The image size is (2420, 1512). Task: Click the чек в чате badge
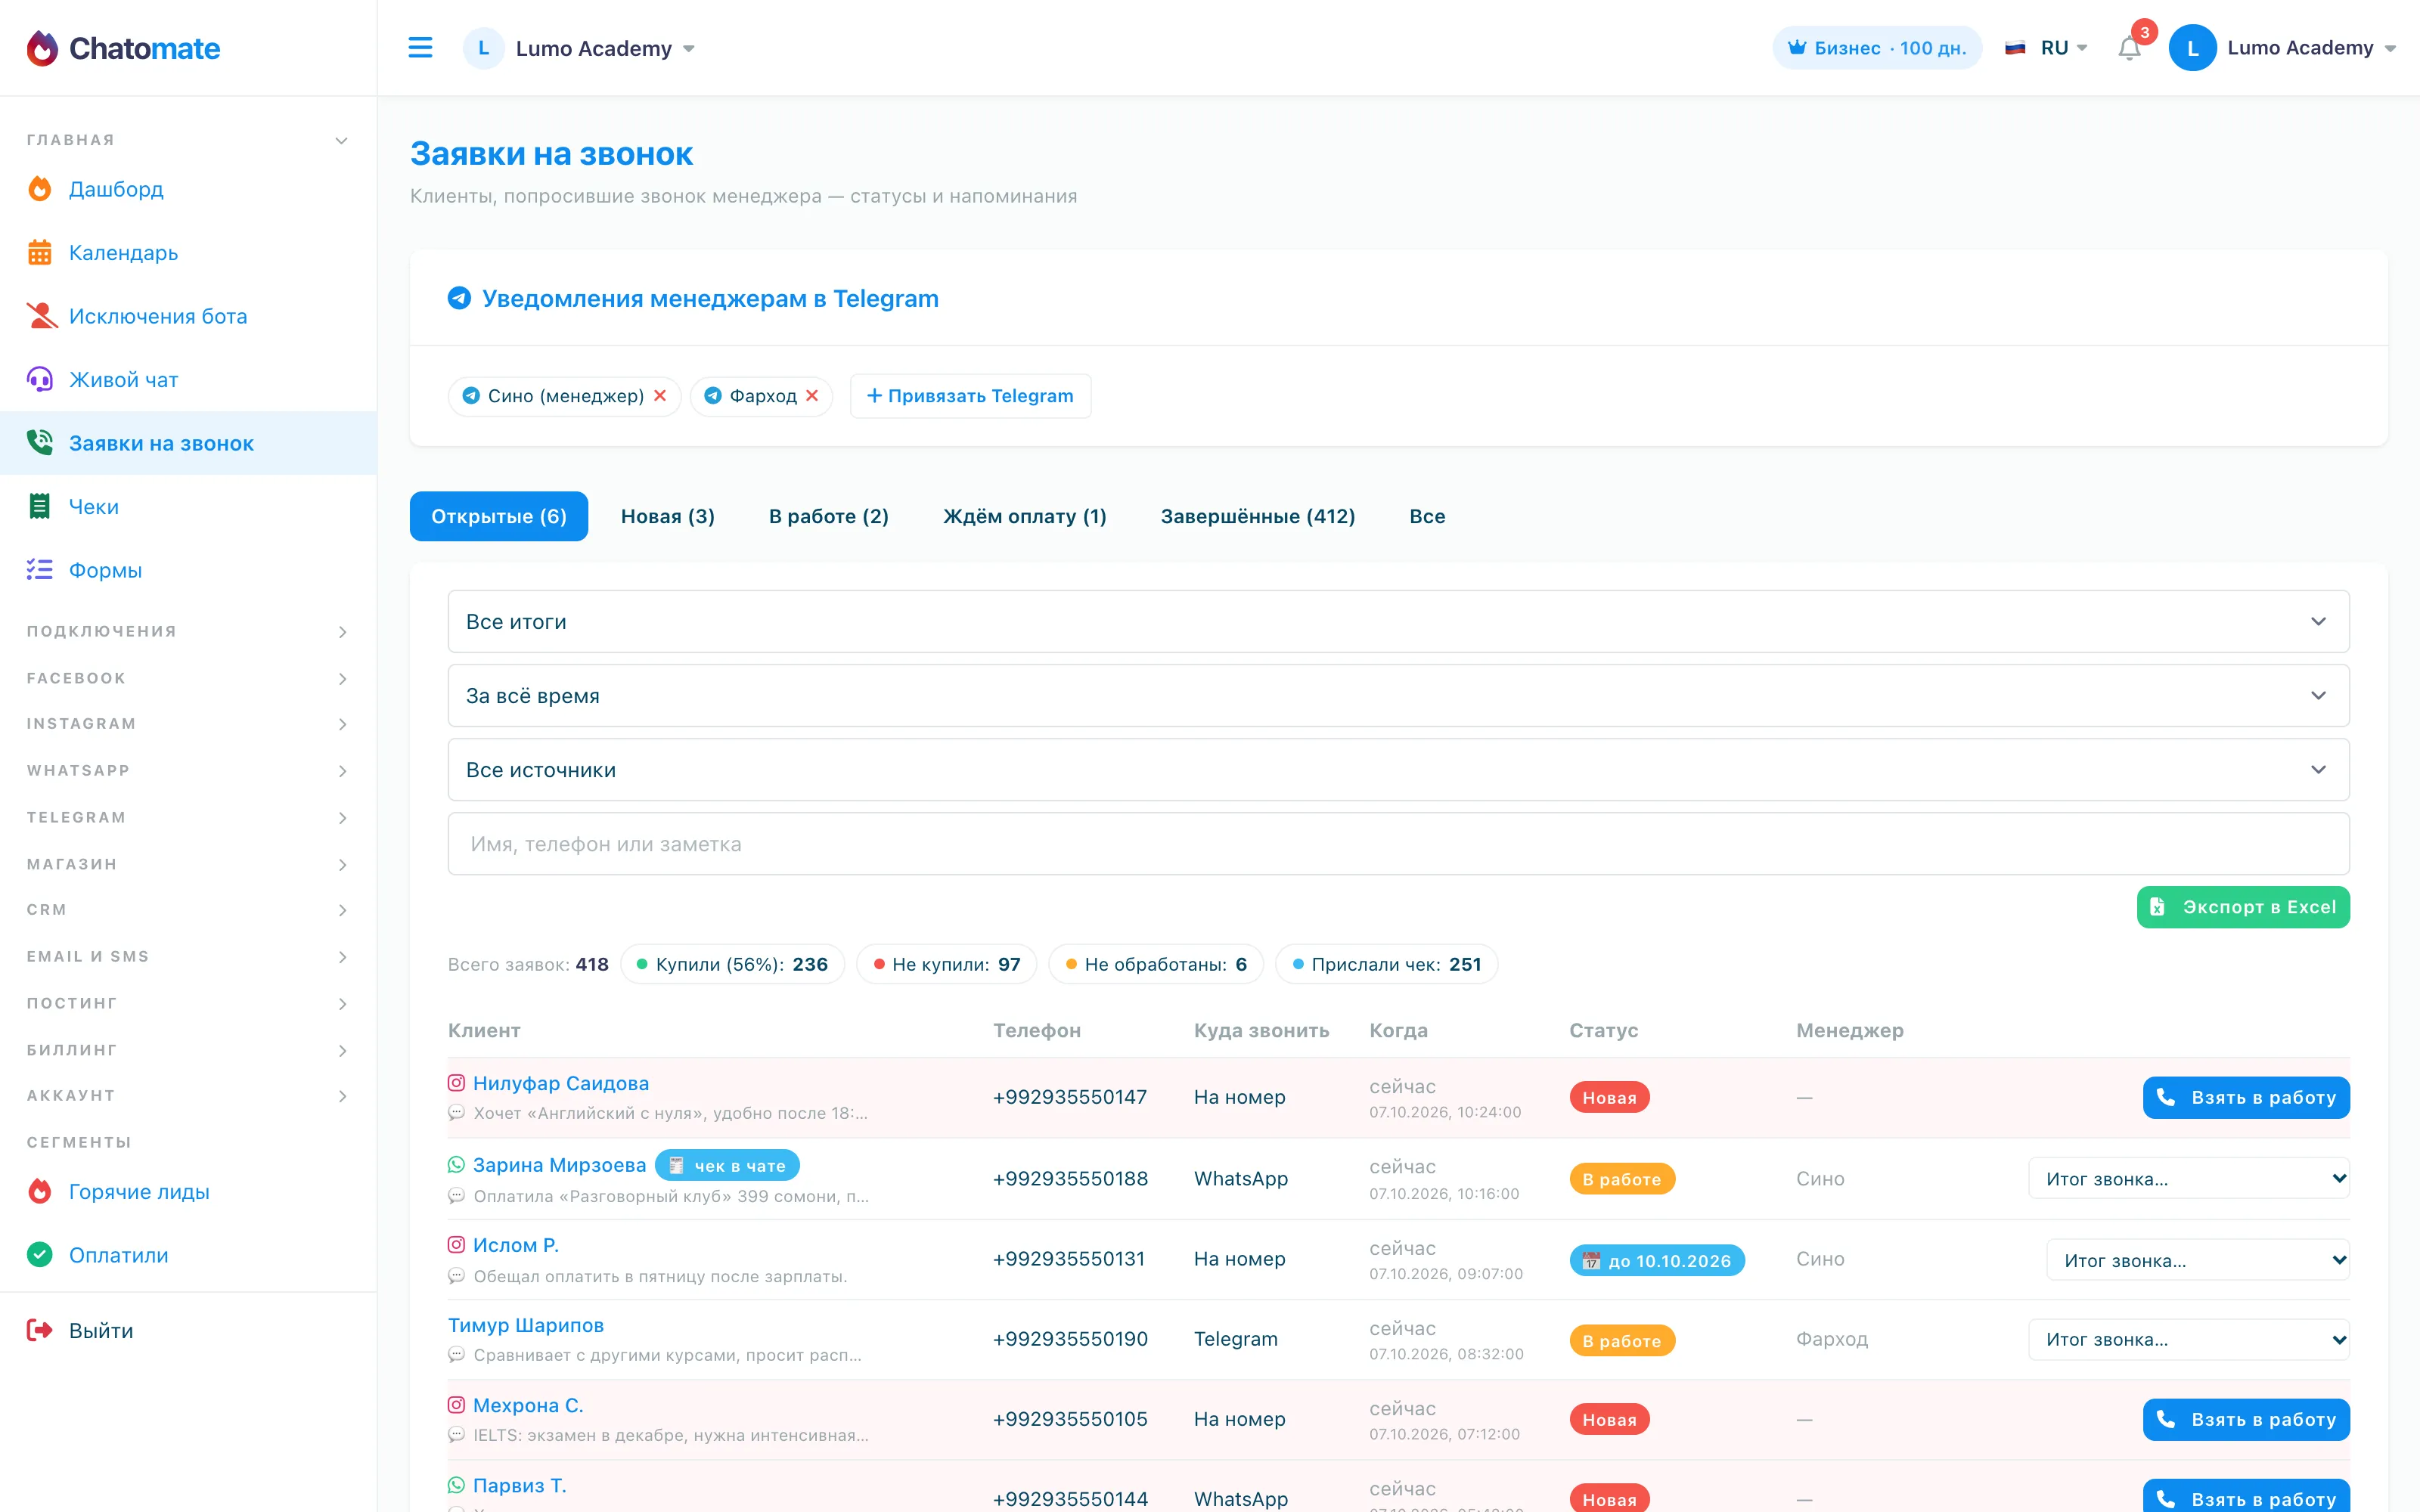(x=727, y=1166)
